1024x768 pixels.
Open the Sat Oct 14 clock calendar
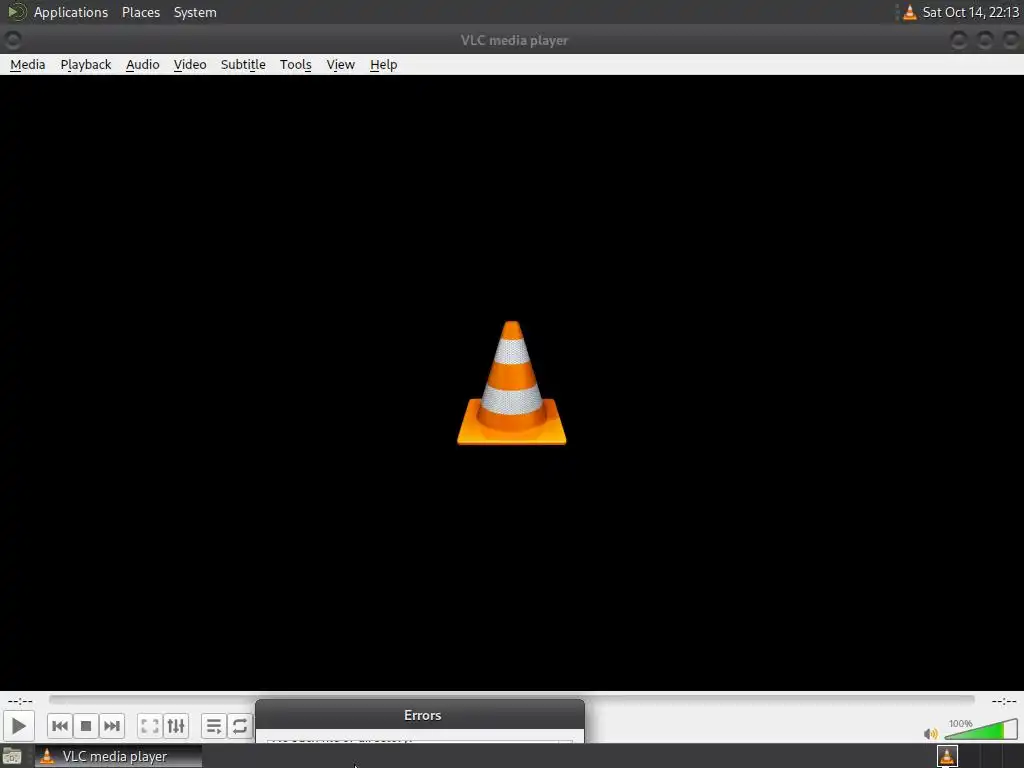970,12
